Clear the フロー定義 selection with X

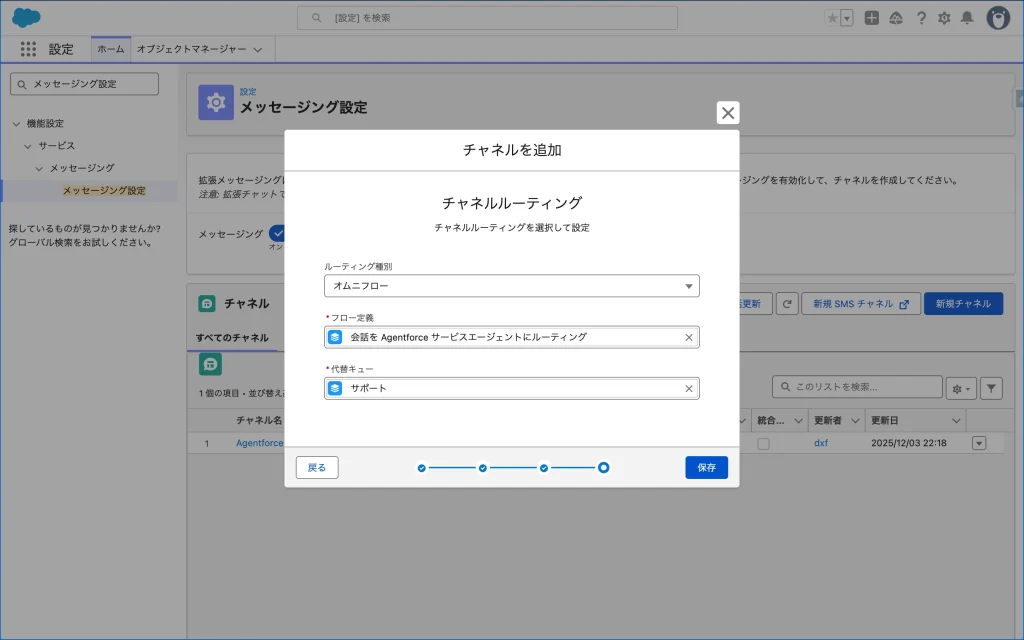[x=688, y=338]
